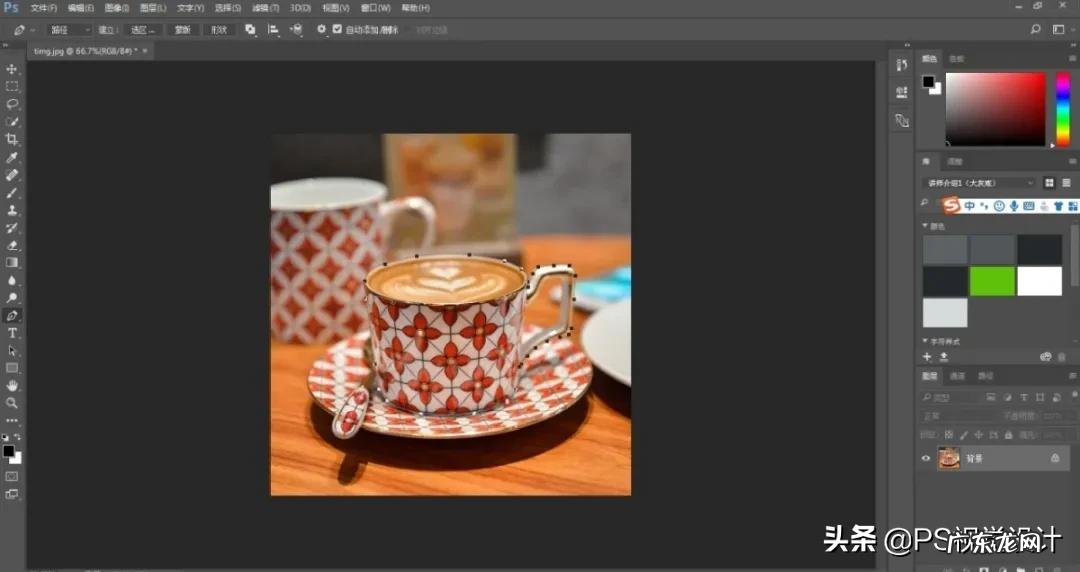
Task: Select the Lasso tool
Action: click(x=12, y=104)
